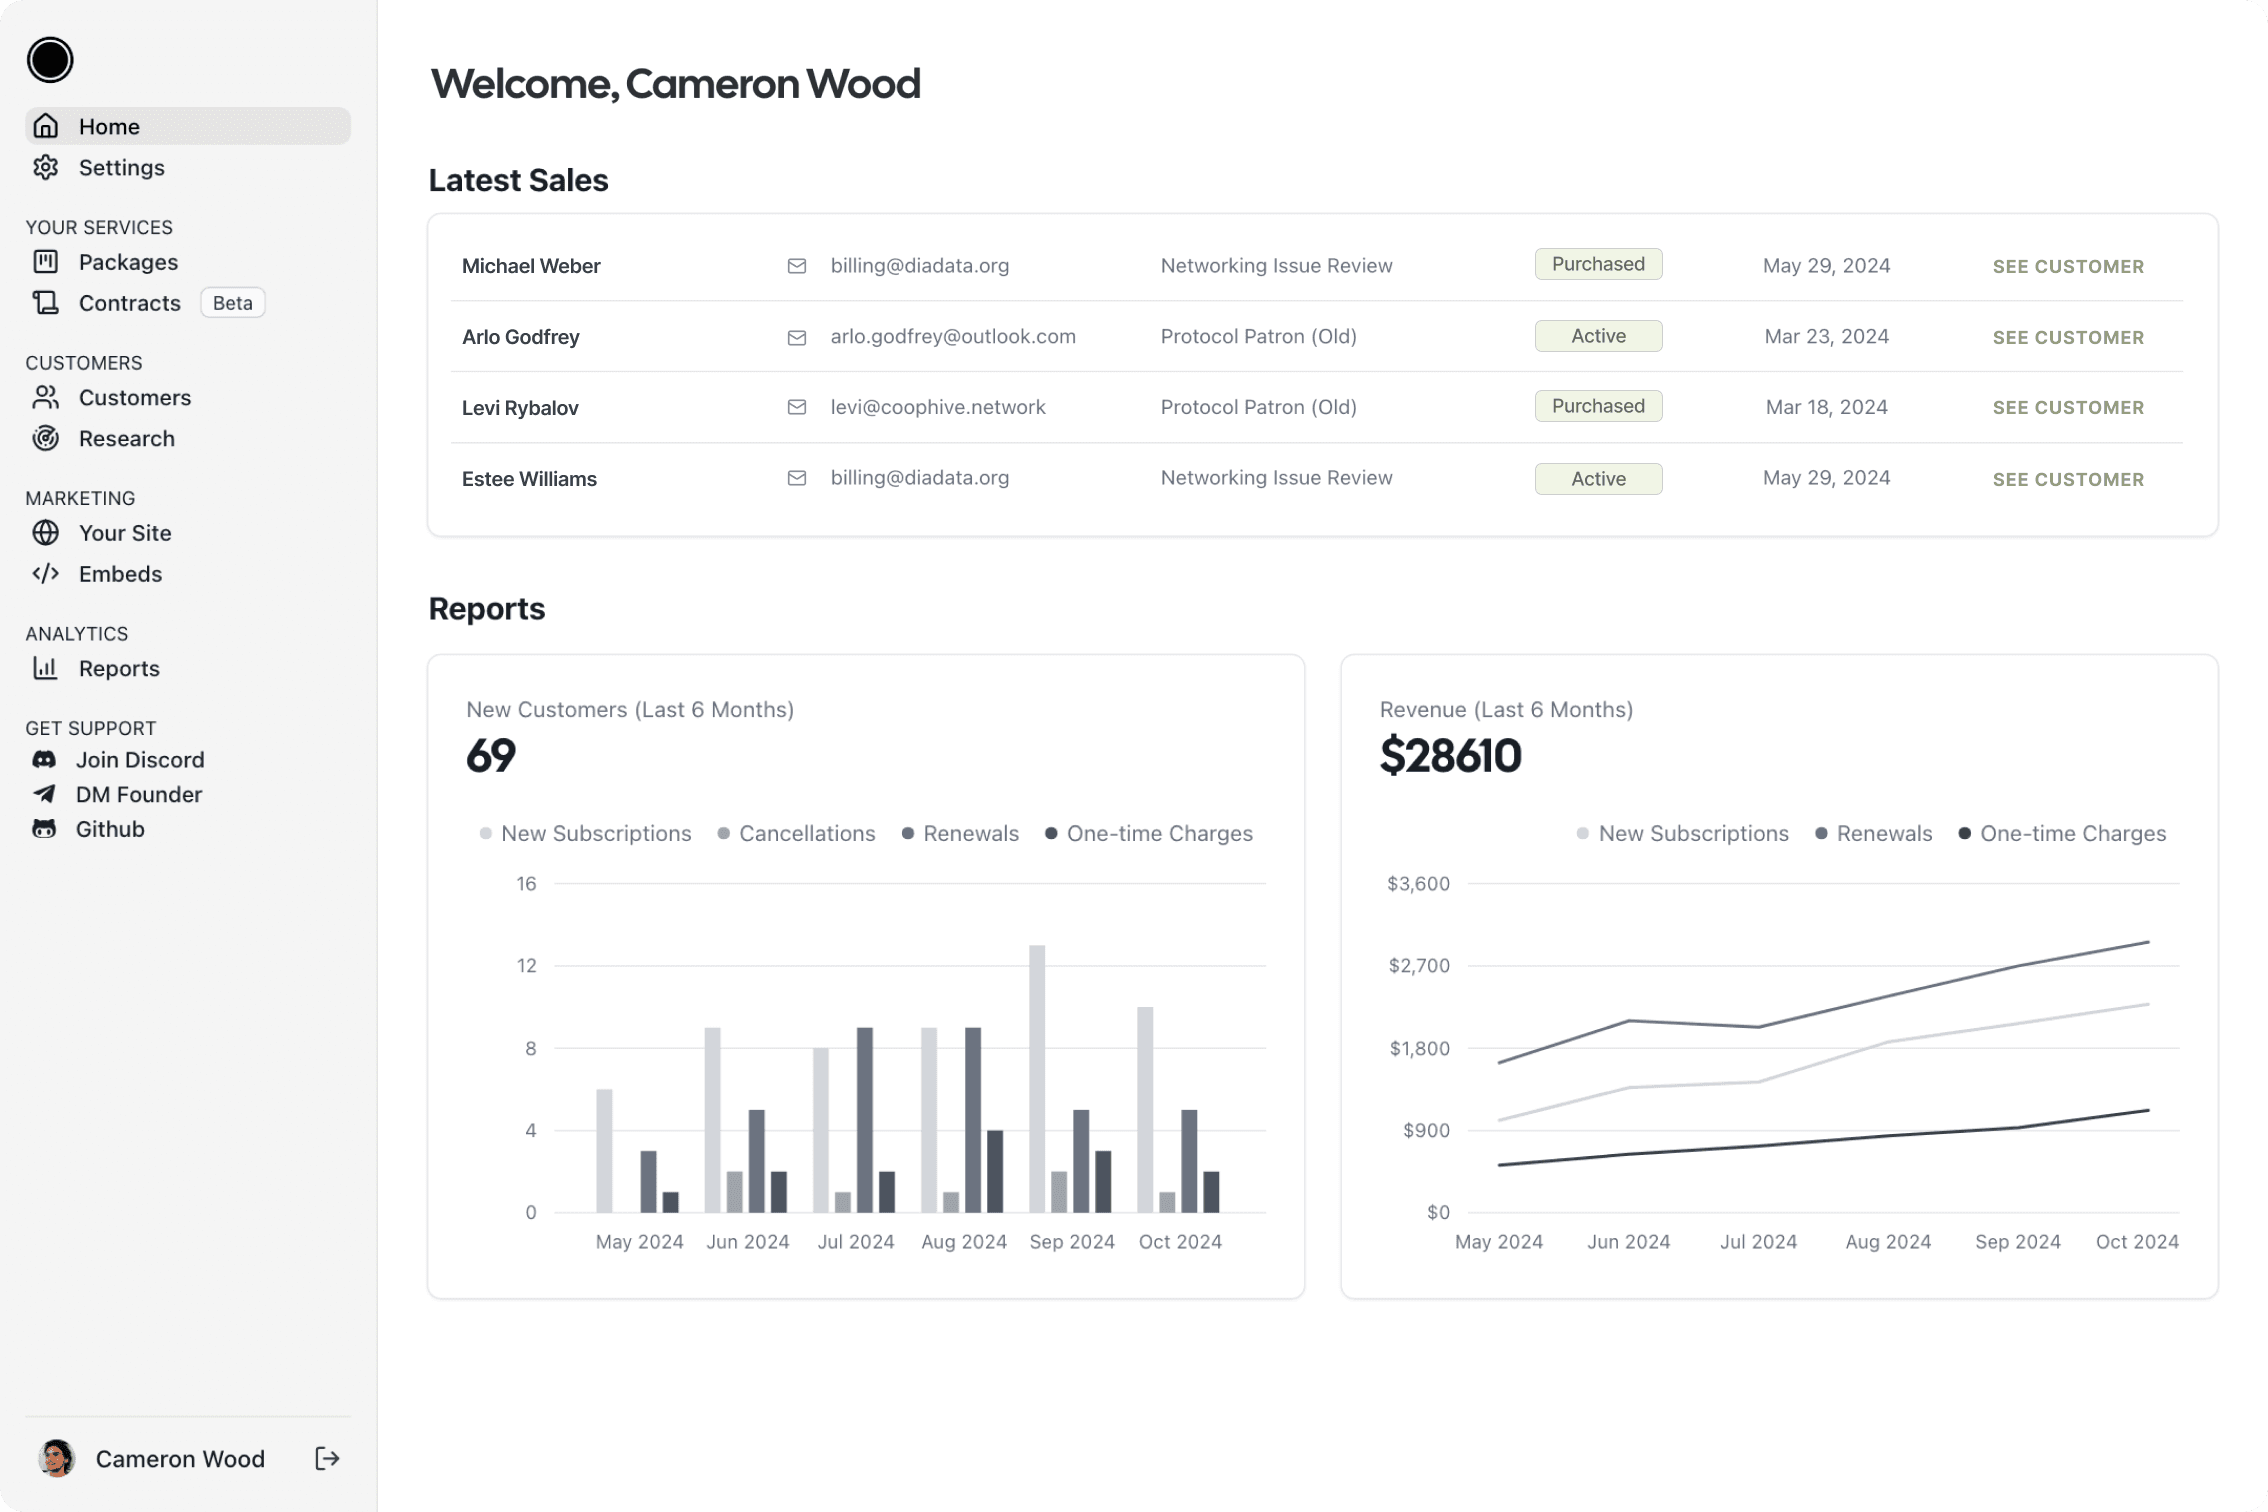
Task: Click Cameron Wood's avatar photo
Action: (x=57, y=1459)
